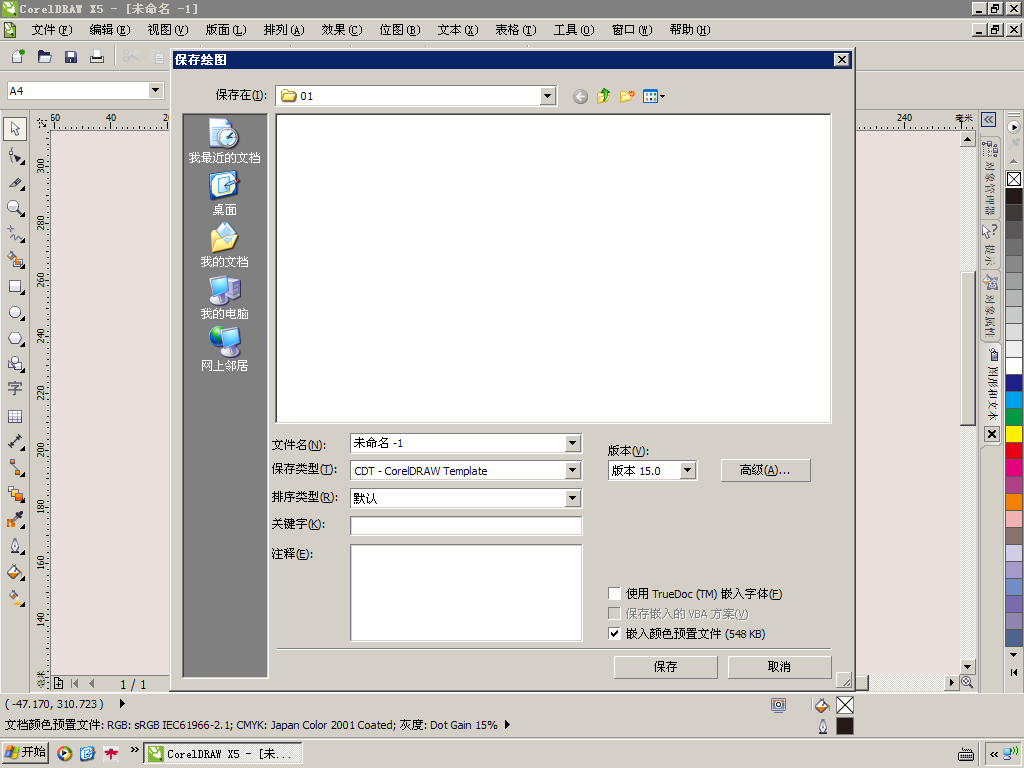Collapse docker panel double-arrow

coord(989,120)
